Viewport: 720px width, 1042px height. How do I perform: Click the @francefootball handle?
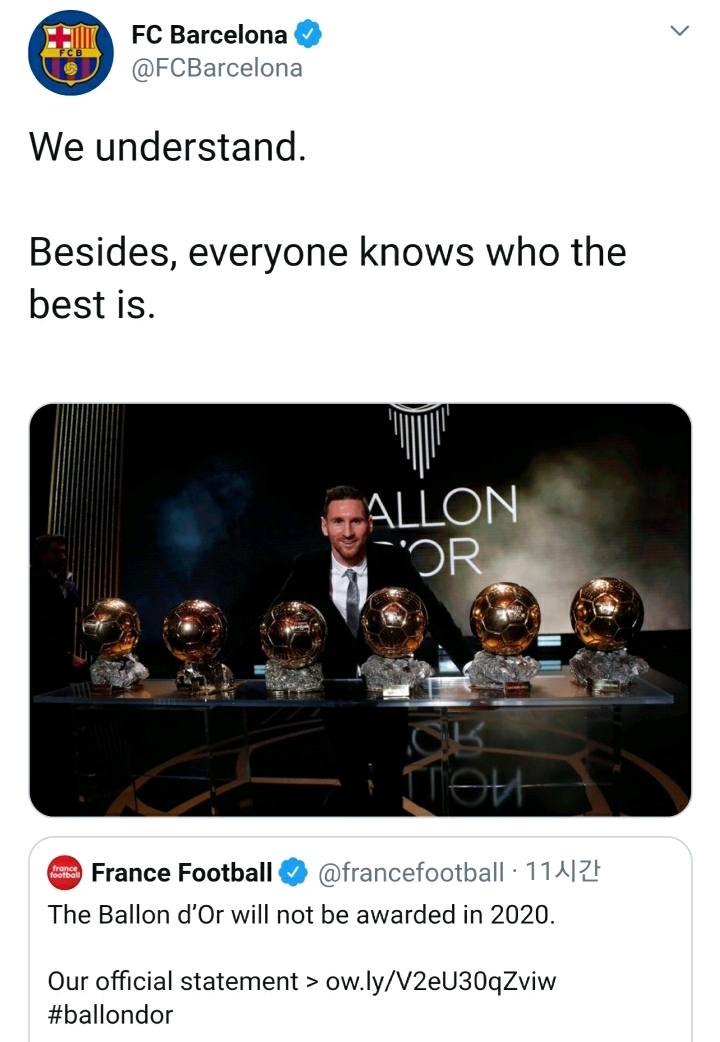[x=411, y=873]
